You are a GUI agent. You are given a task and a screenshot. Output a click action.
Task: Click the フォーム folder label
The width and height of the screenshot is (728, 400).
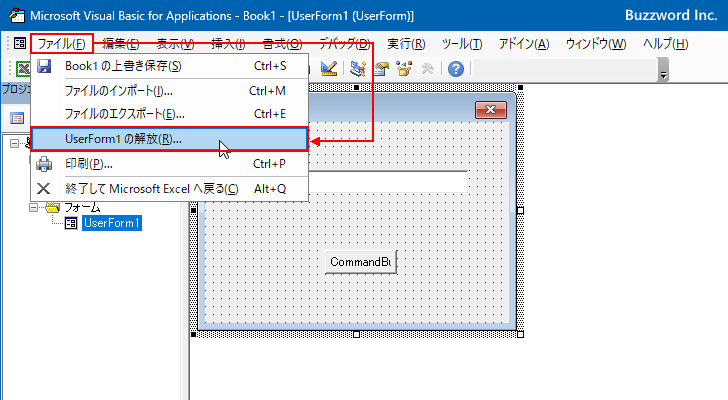coord(82,207)
